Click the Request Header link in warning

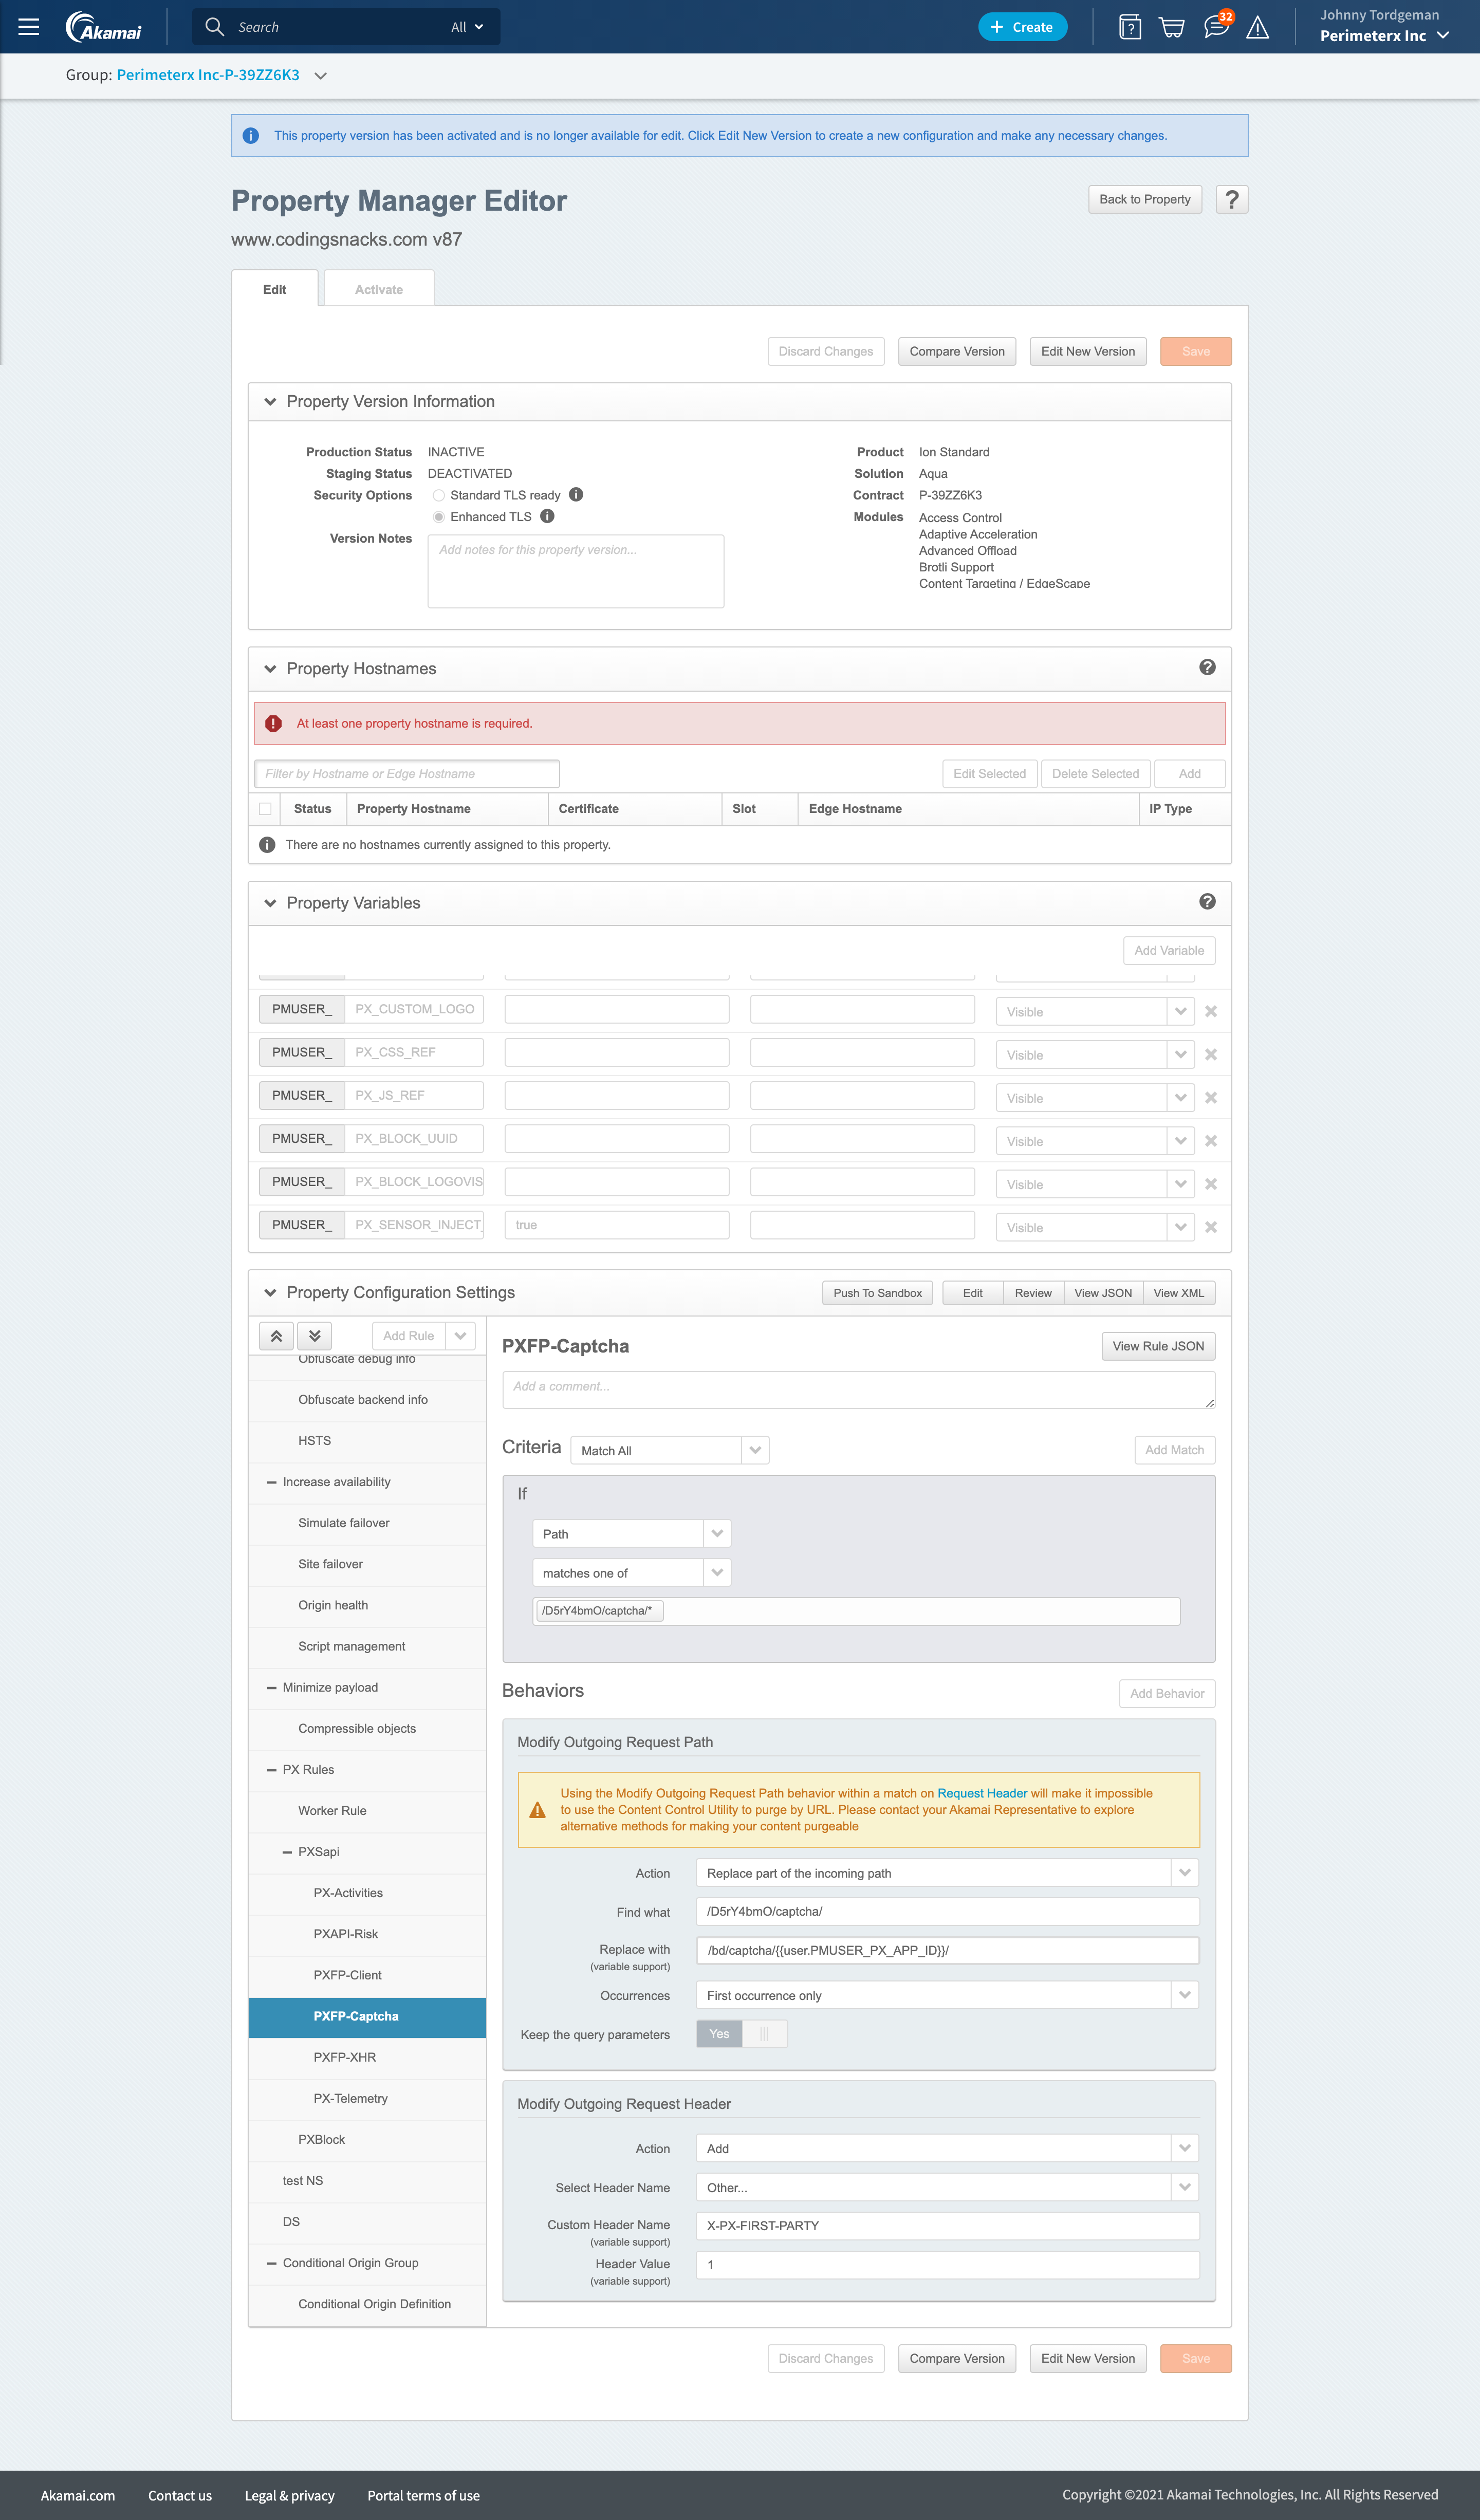coord(981,1793)
